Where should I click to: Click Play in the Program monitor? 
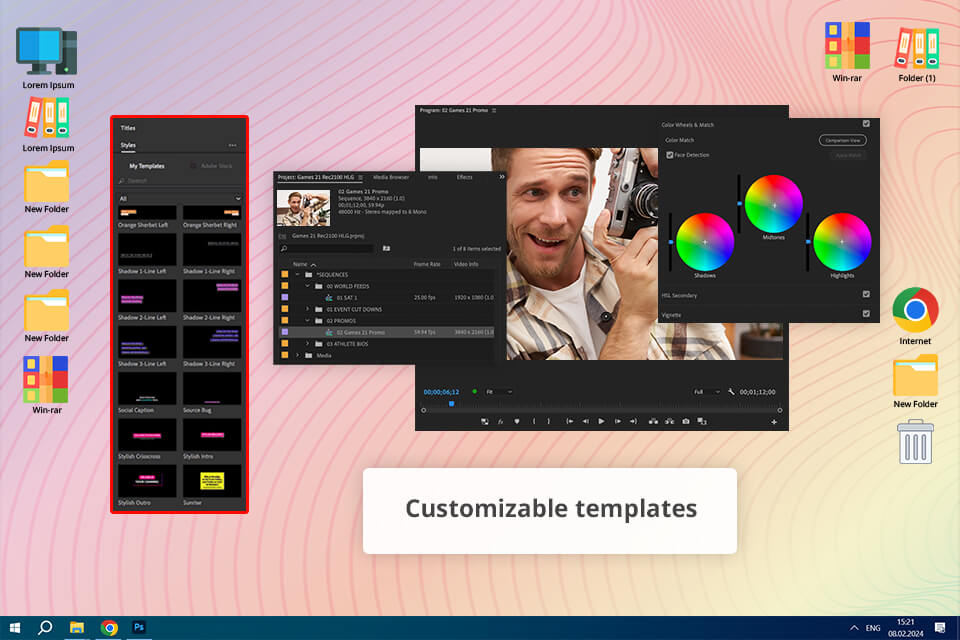(601, 421)
